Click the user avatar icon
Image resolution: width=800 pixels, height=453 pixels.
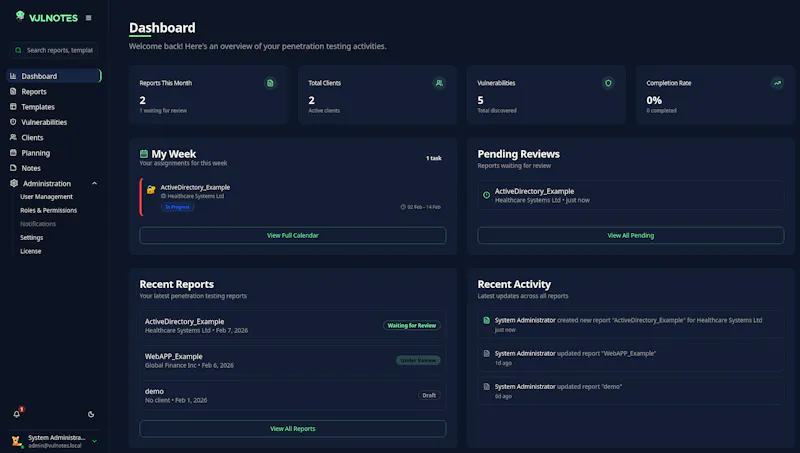pyautogui.click(x=16, y=441)
